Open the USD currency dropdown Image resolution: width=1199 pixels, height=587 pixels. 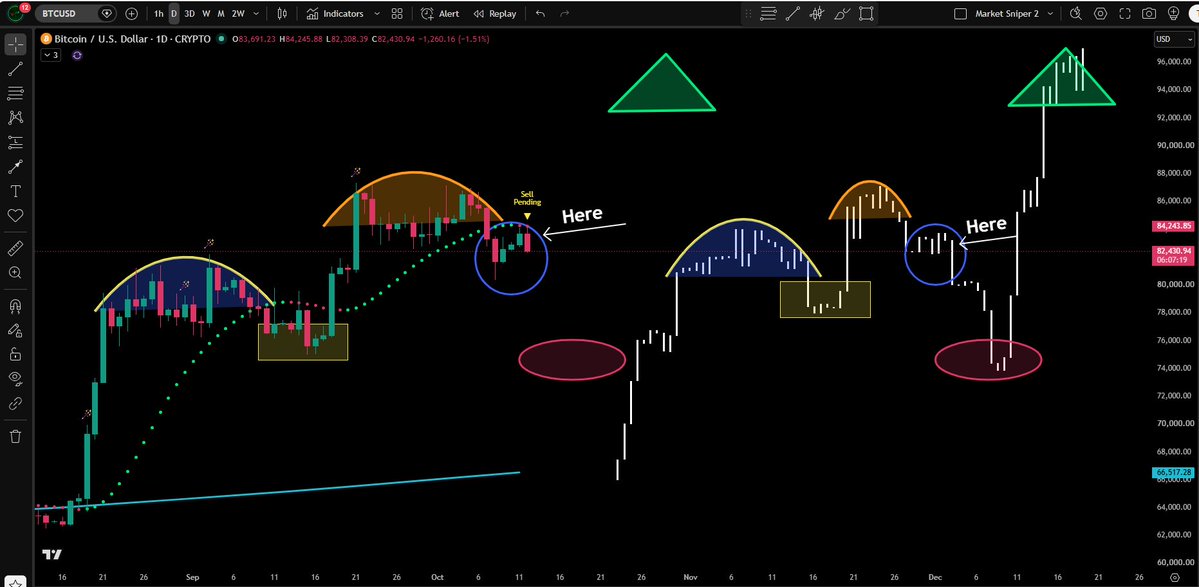(x=1173, y=39)
